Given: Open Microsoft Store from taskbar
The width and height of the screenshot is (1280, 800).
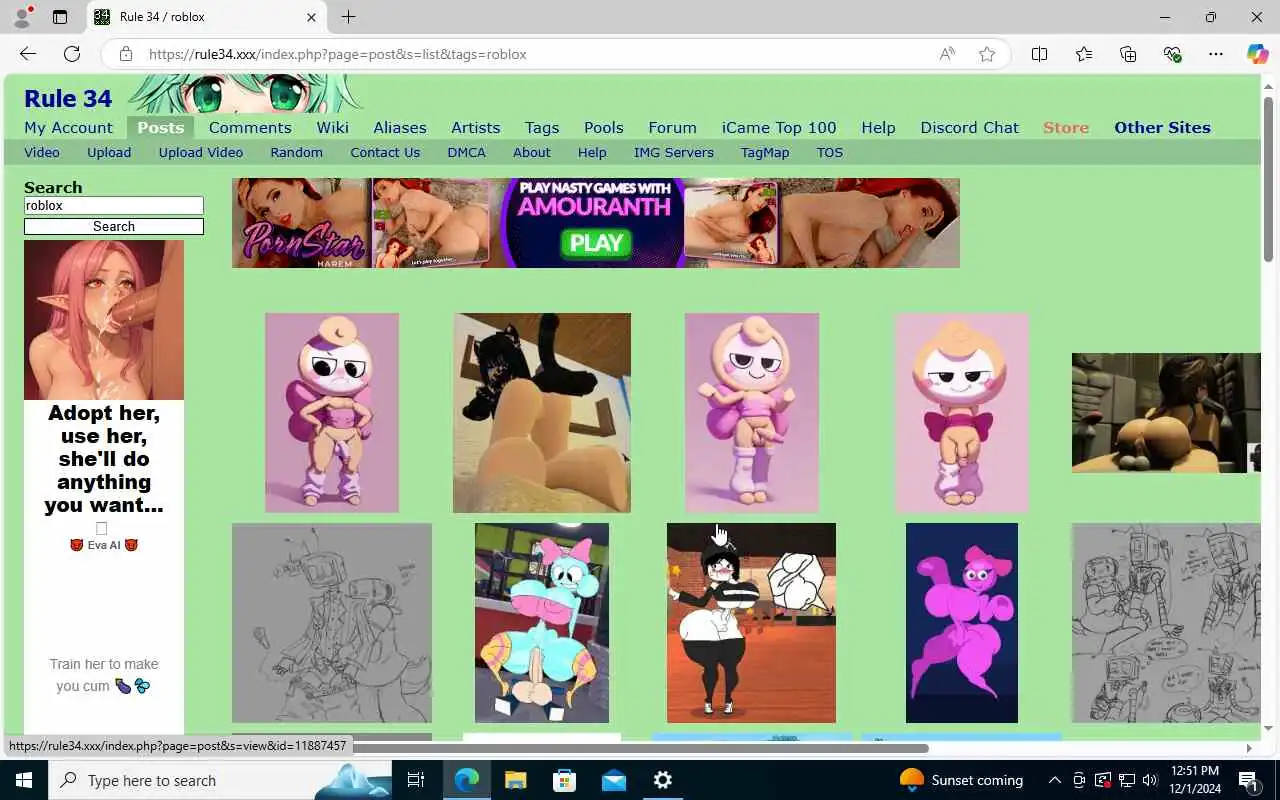Looking at the screenshot, I should tap(564, 780).
